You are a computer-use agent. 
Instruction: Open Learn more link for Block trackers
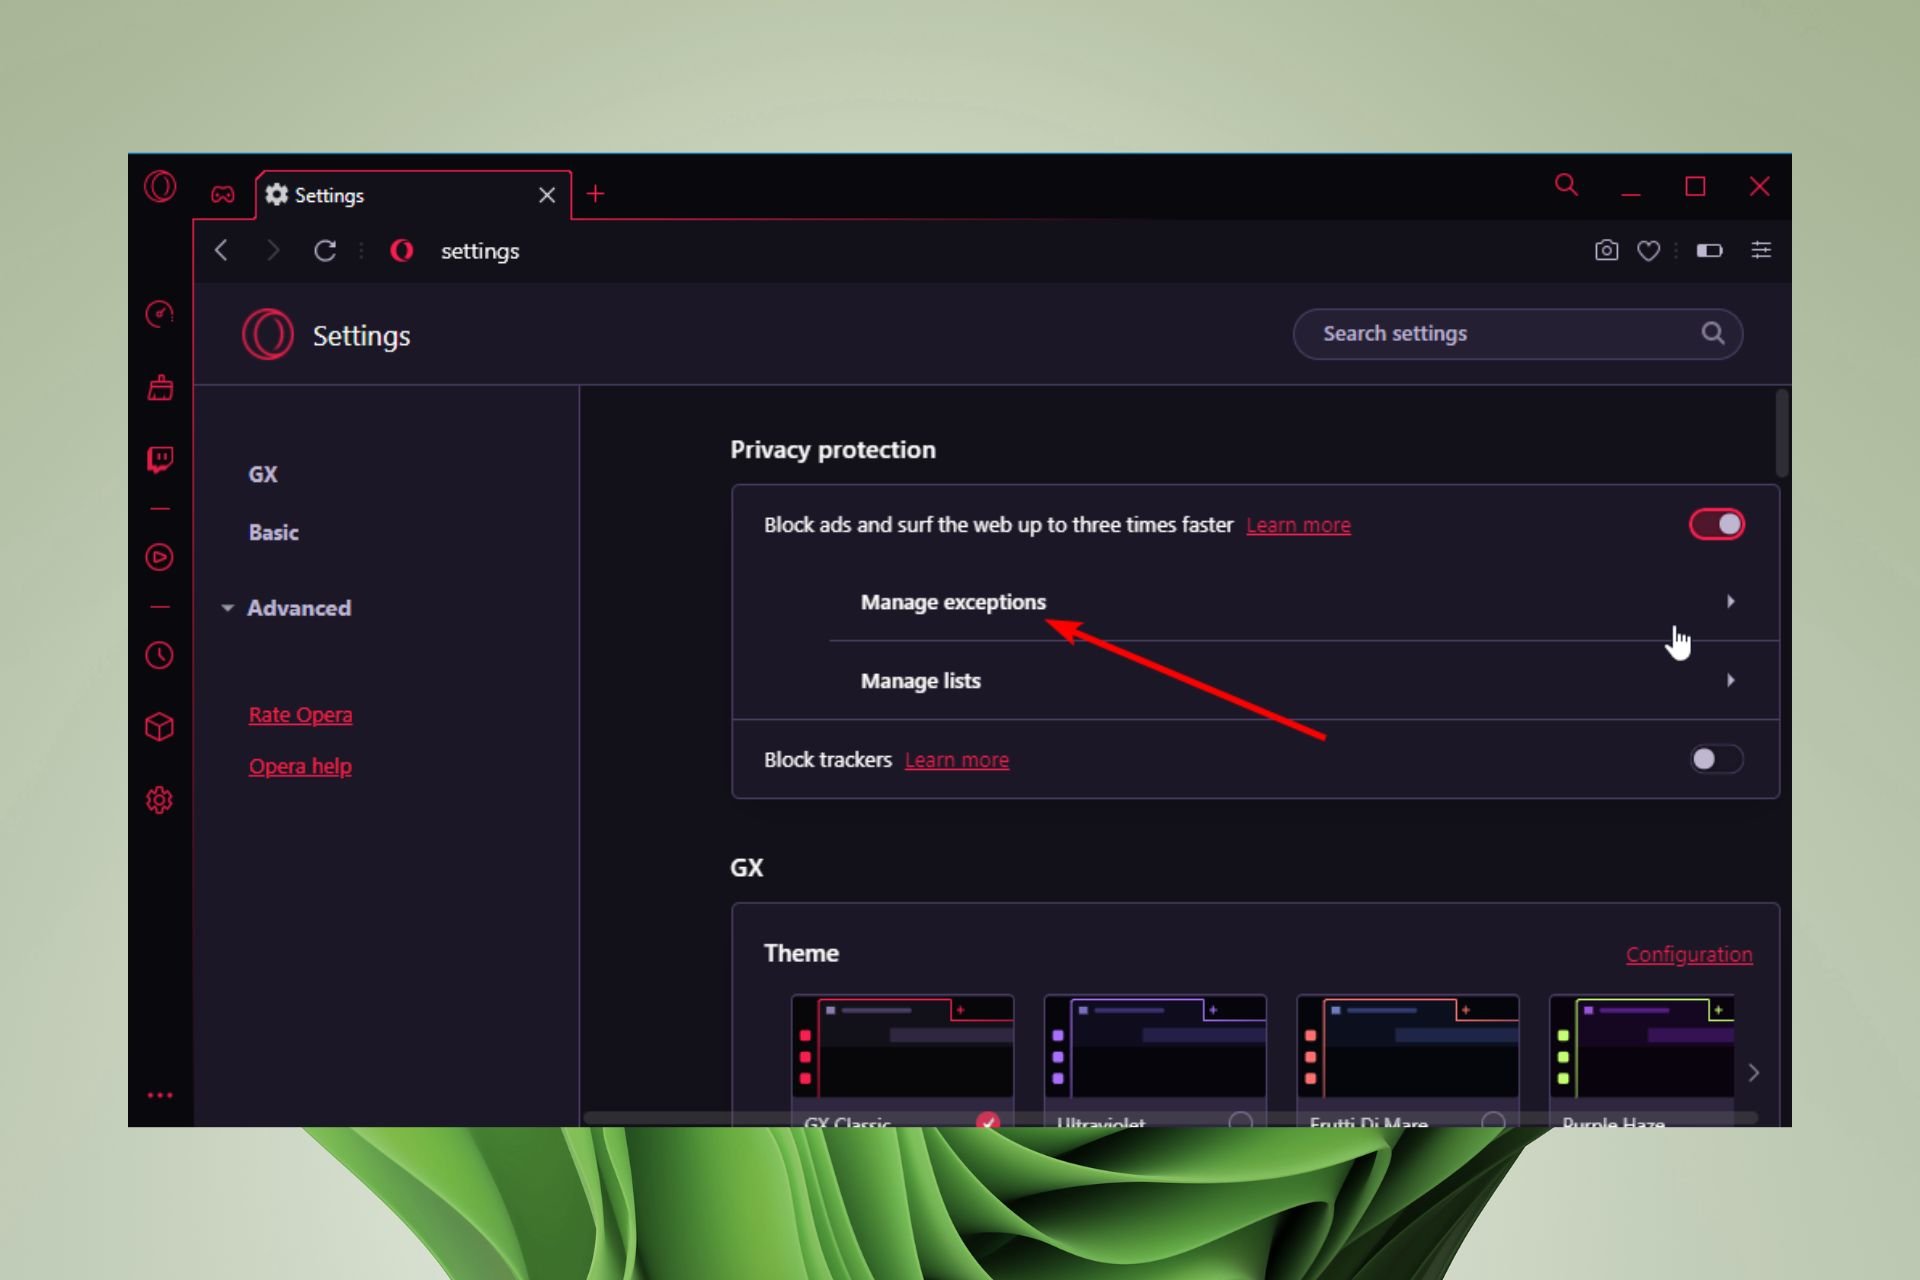pyautogui.click(x=957, y=760)
